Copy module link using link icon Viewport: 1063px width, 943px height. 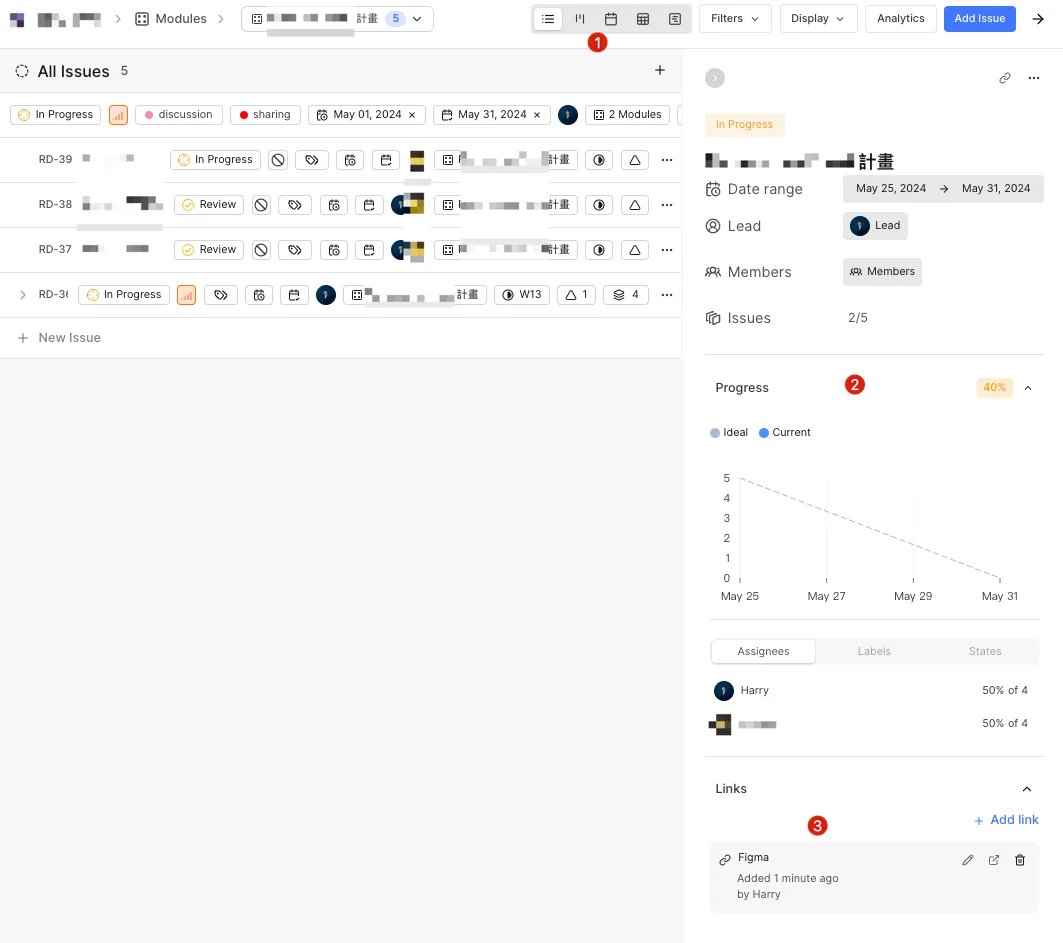click(x=1005, y=78)
